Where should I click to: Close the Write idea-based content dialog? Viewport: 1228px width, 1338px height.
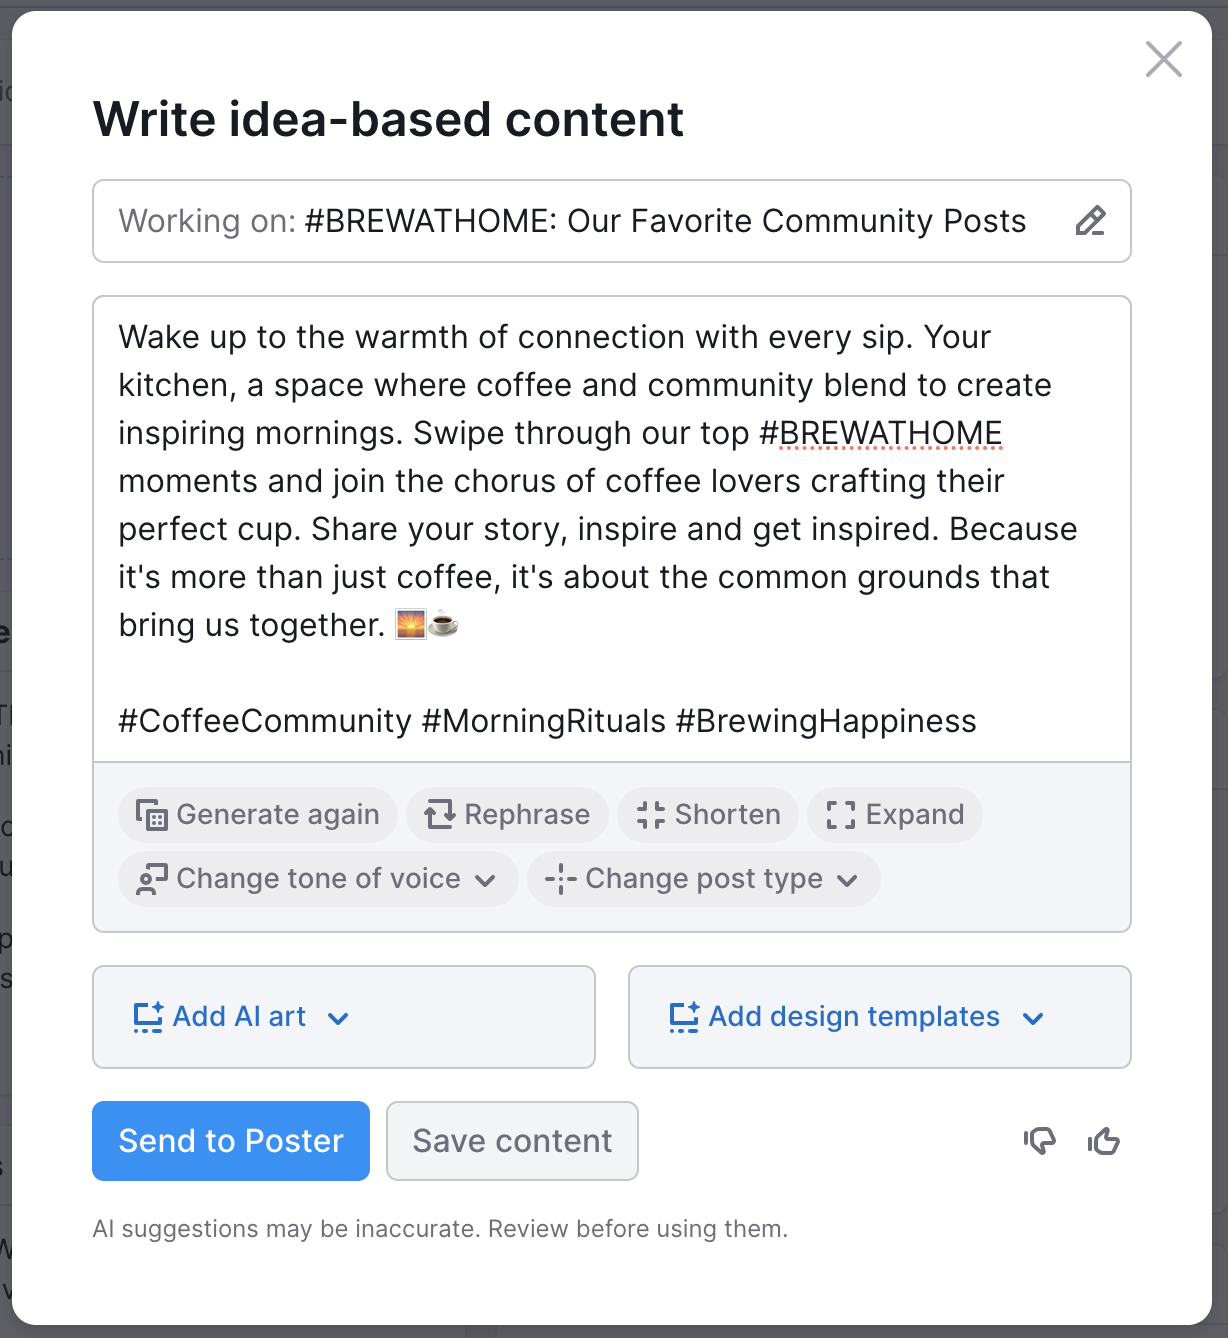1164,59
